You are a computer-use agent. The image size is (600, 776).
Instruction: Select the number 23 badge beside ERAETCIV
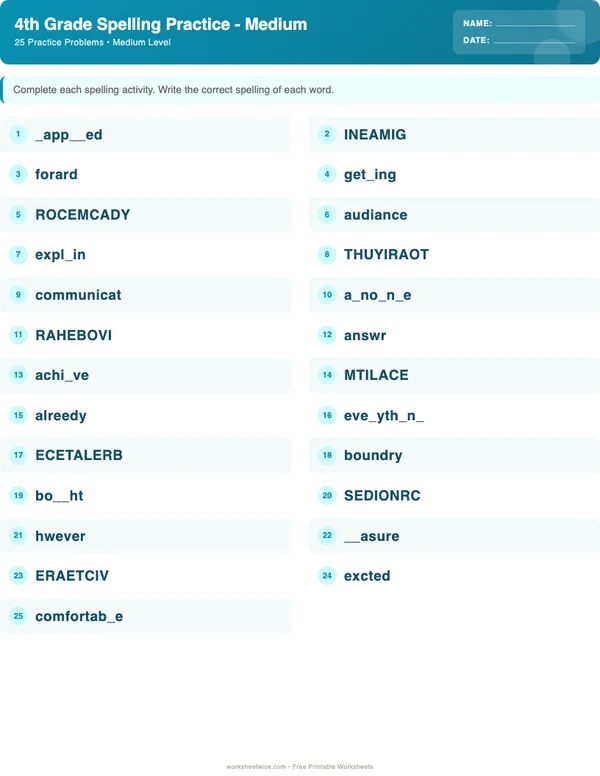[x=18, y=576]
